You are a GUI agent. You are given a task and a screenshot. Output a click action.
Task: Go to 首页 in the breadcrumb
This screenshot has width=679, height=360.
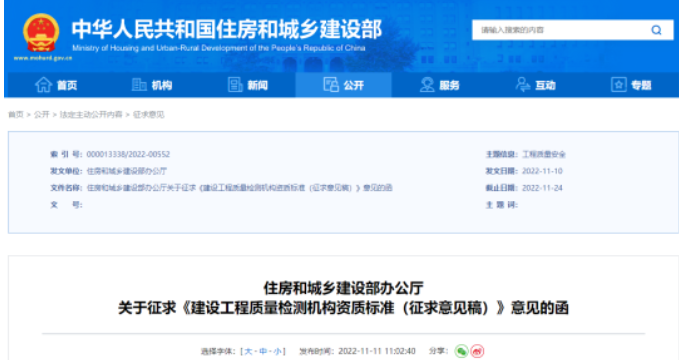point(16,115)
